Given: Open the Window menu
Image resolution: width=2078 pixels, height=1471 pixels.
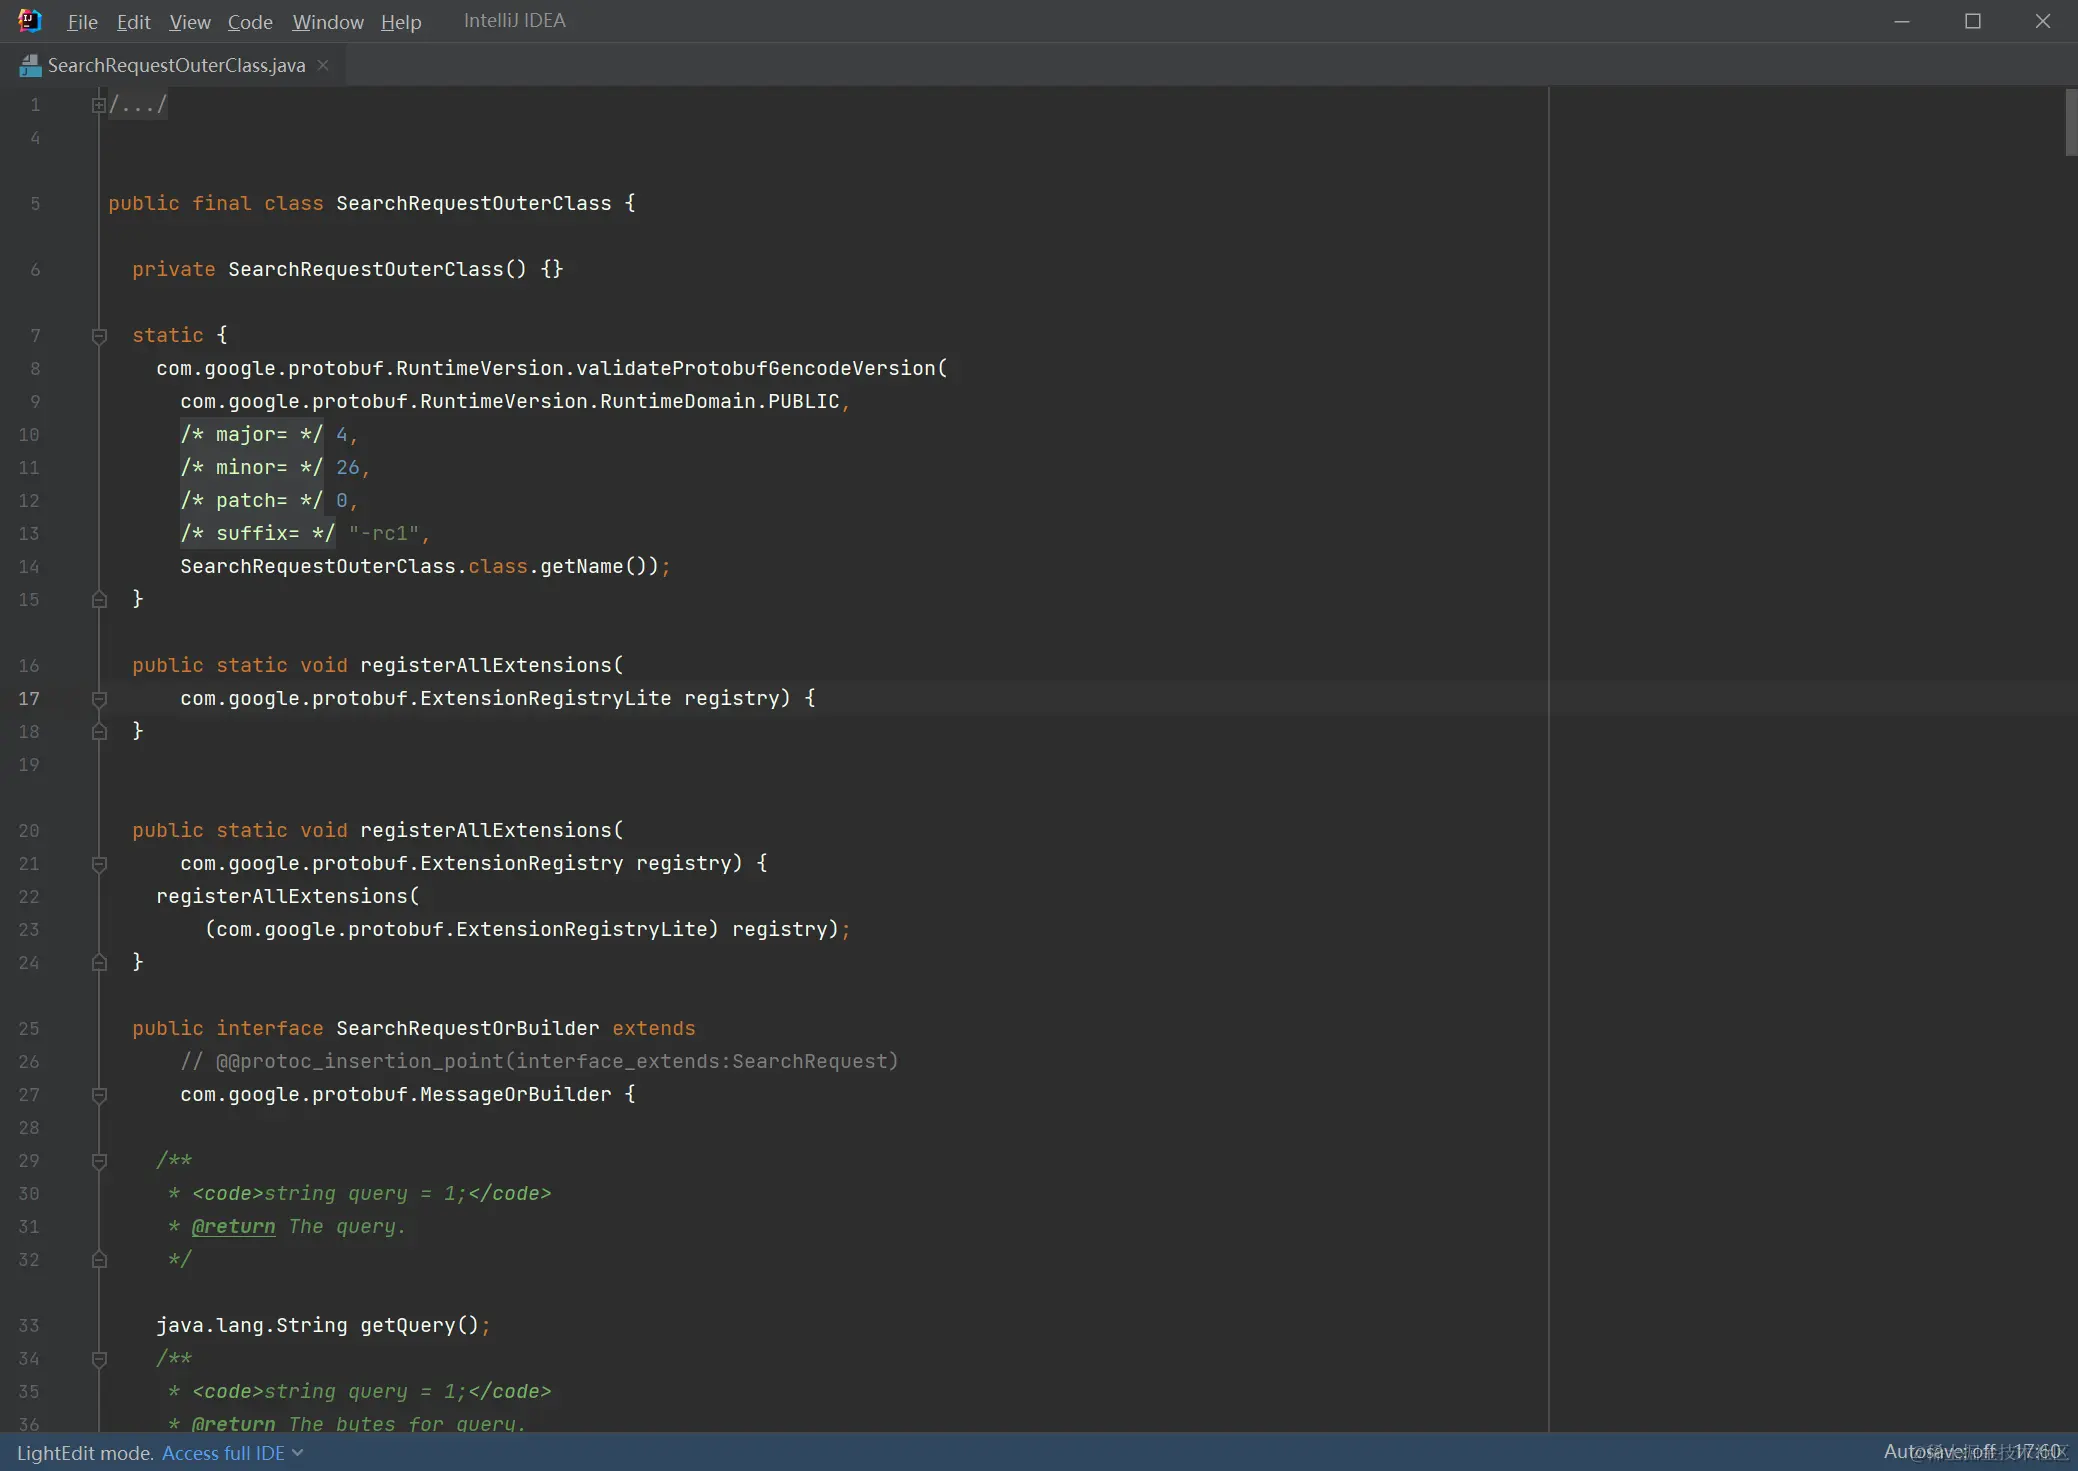Looking at the screenshot, I should pos(328,22).
